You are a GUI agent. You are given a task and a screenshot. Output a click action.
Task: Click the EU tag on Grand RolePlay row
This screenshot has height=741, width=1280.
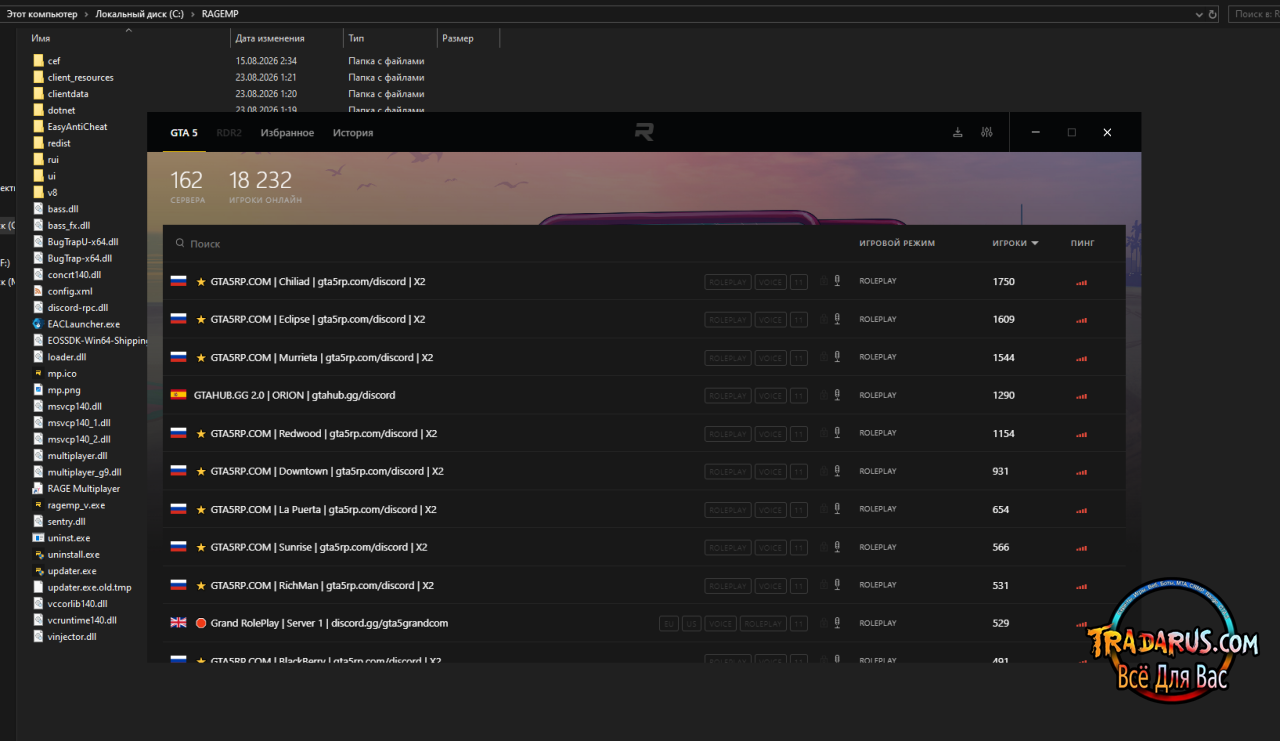668,624
